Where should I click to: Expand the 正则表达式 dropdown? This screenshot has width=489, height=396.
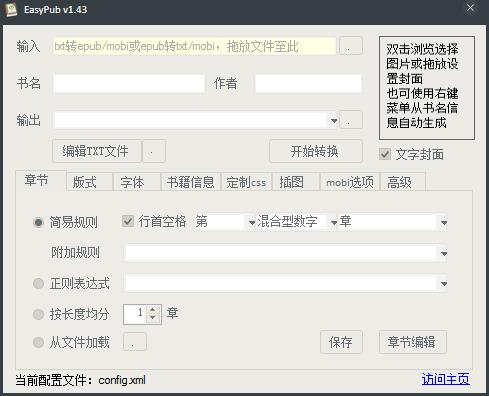pyautogui.click(x=444, y=284)
